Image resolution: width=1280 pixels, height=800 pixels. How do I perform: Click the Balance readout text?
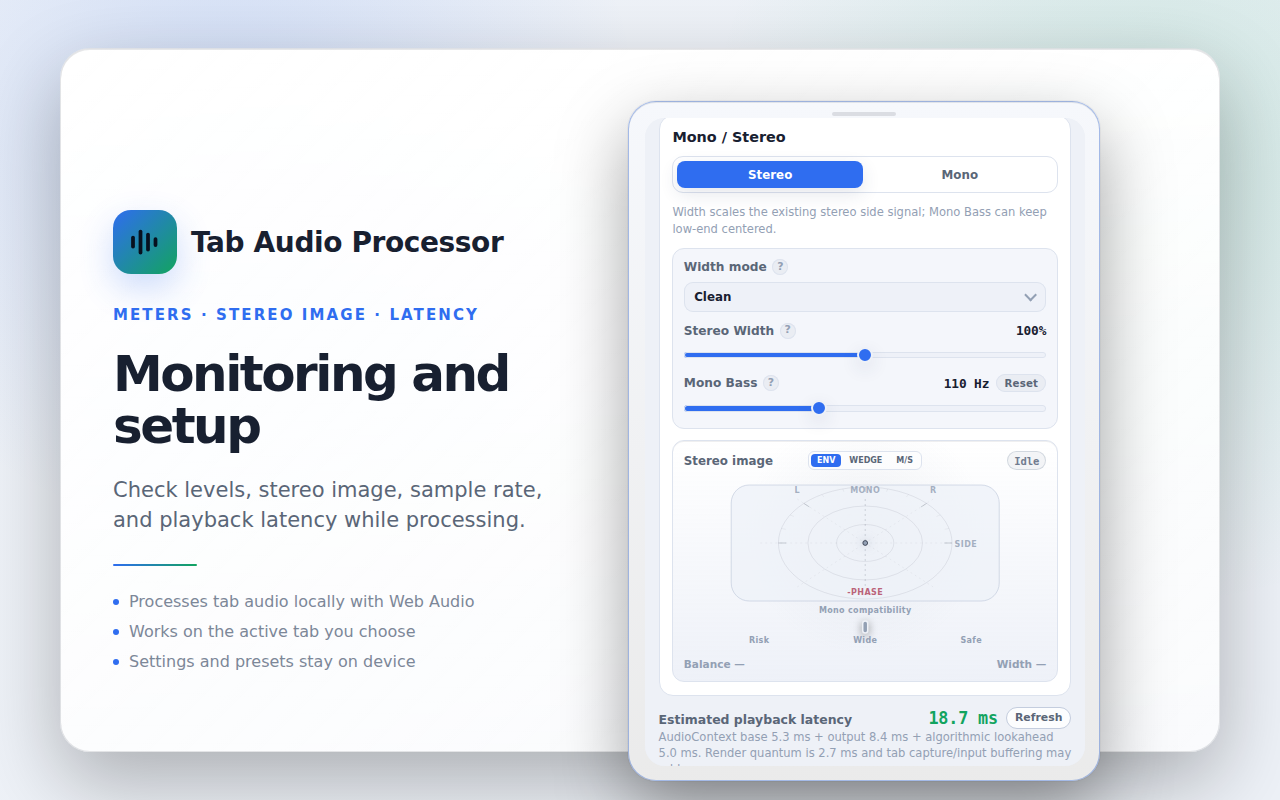(714, 664)
